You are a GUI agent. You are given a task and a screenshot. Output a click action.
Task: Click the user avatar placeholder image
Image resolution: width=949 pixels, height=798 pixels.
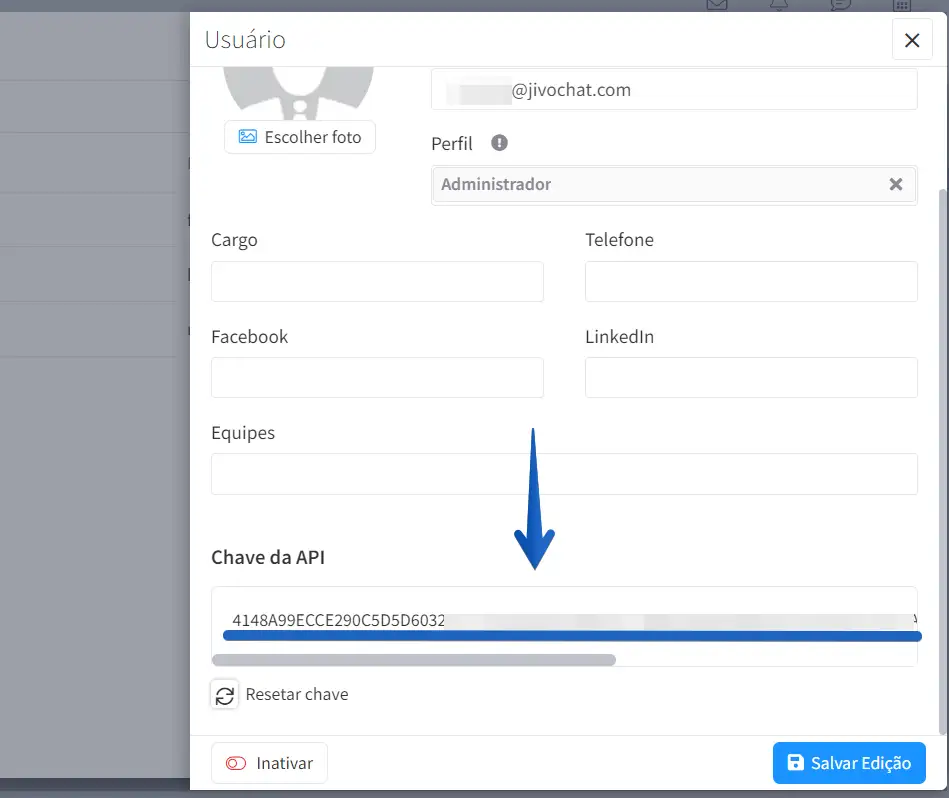[x=299, y=91]
